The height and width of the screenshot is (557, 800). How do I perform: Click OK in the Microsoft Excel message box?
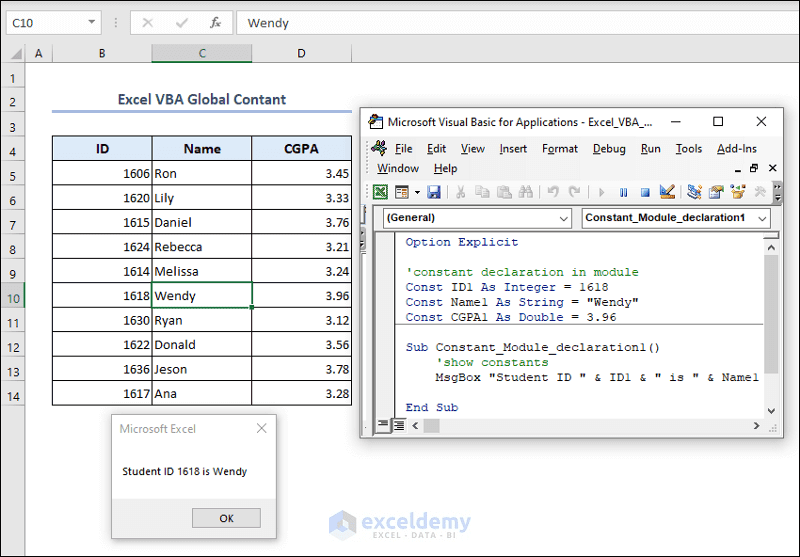tap(226, 518)
